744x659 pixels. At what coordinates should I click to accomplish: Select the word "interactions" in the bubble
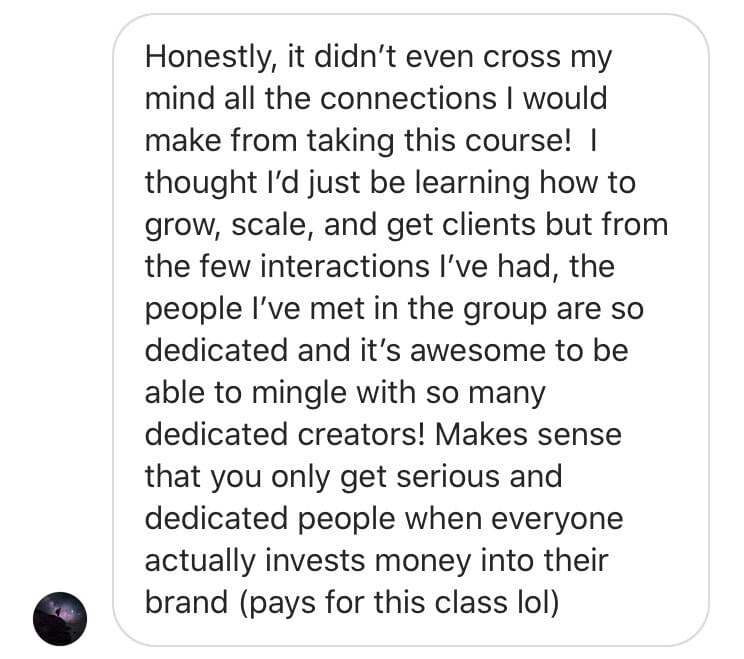345,267
